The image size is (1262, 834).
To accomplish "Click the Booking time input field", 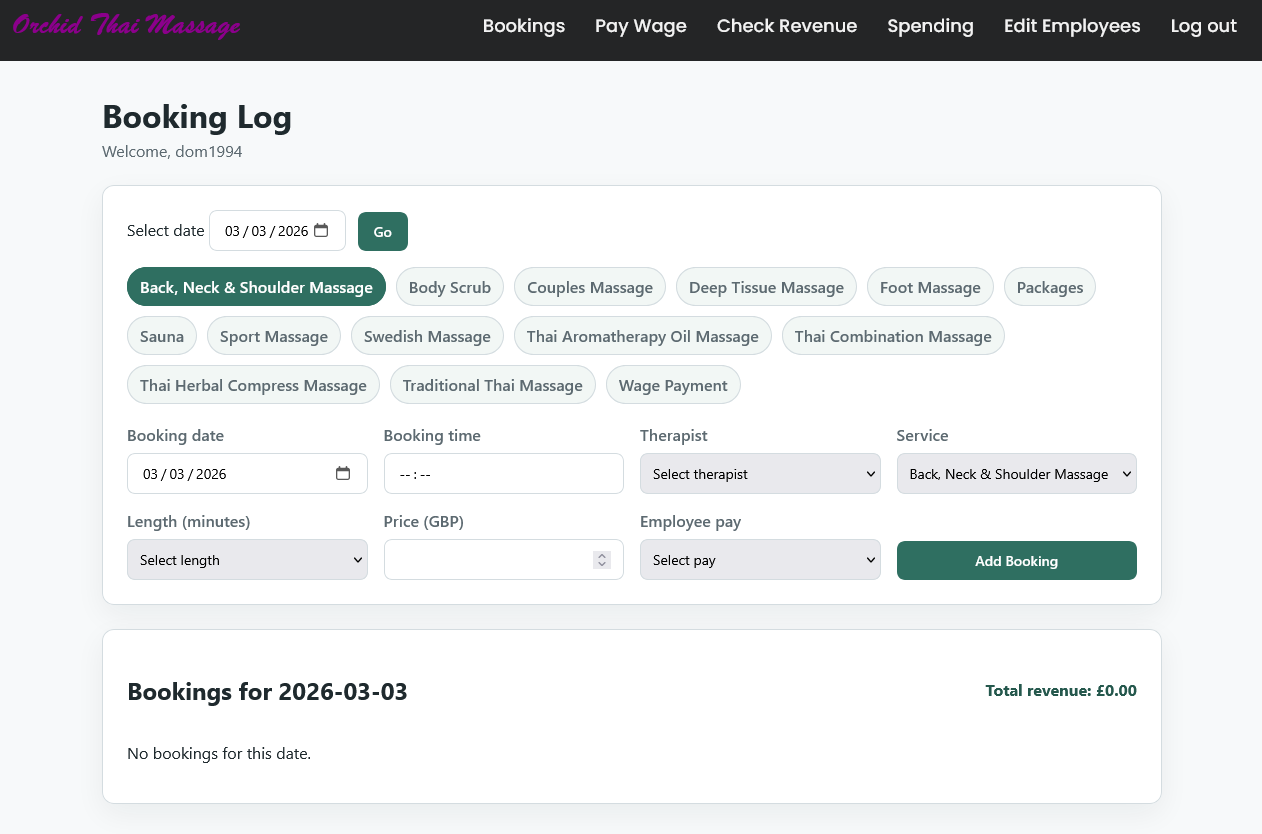I will pos(503,473).
